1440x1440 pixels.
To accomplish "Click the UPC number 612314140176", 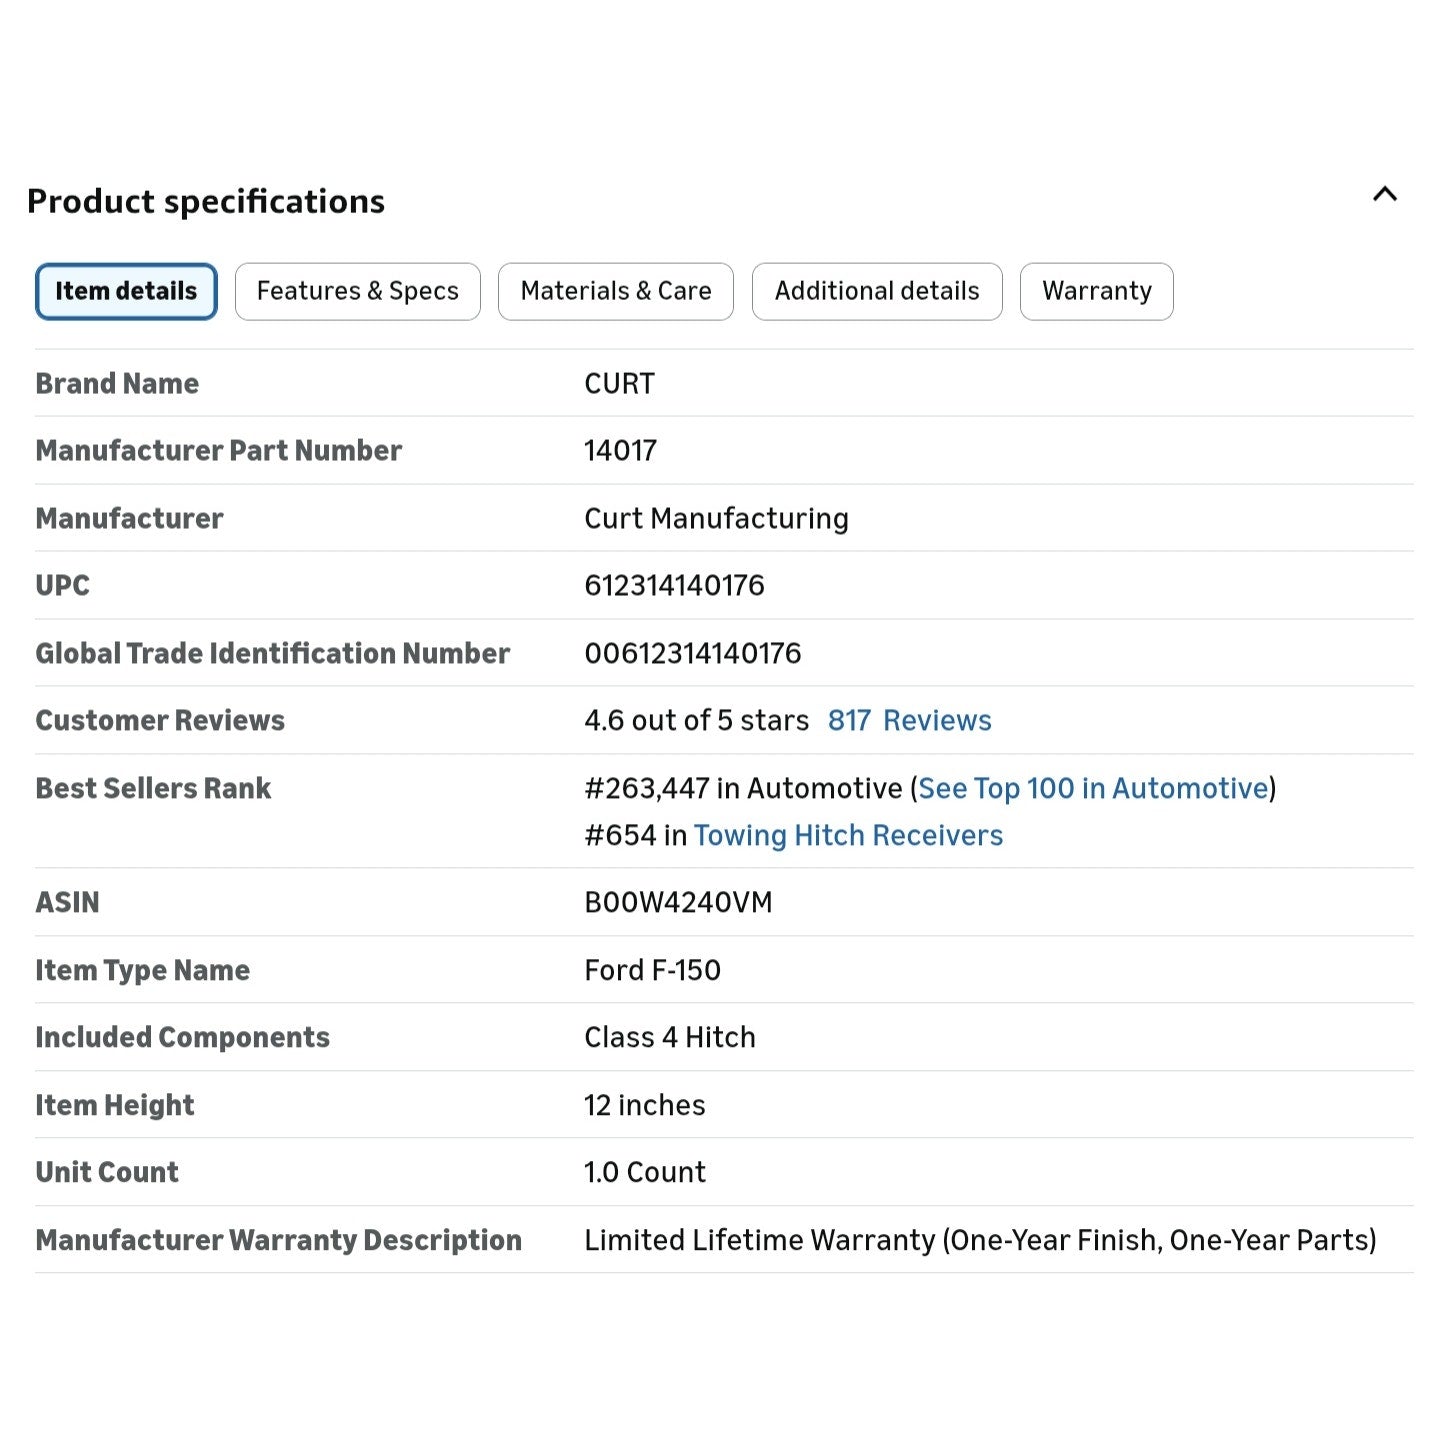I will click(x=674, y=585).
